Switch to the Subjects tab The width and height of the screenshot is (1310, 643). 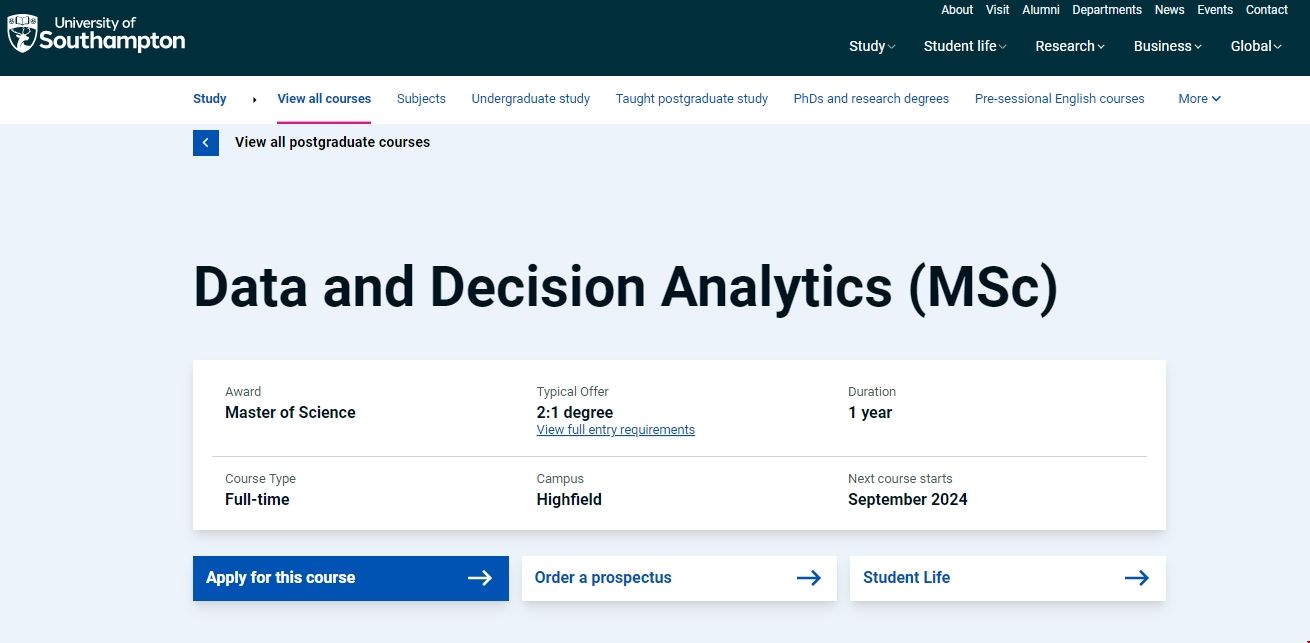[x=421, y=99]
